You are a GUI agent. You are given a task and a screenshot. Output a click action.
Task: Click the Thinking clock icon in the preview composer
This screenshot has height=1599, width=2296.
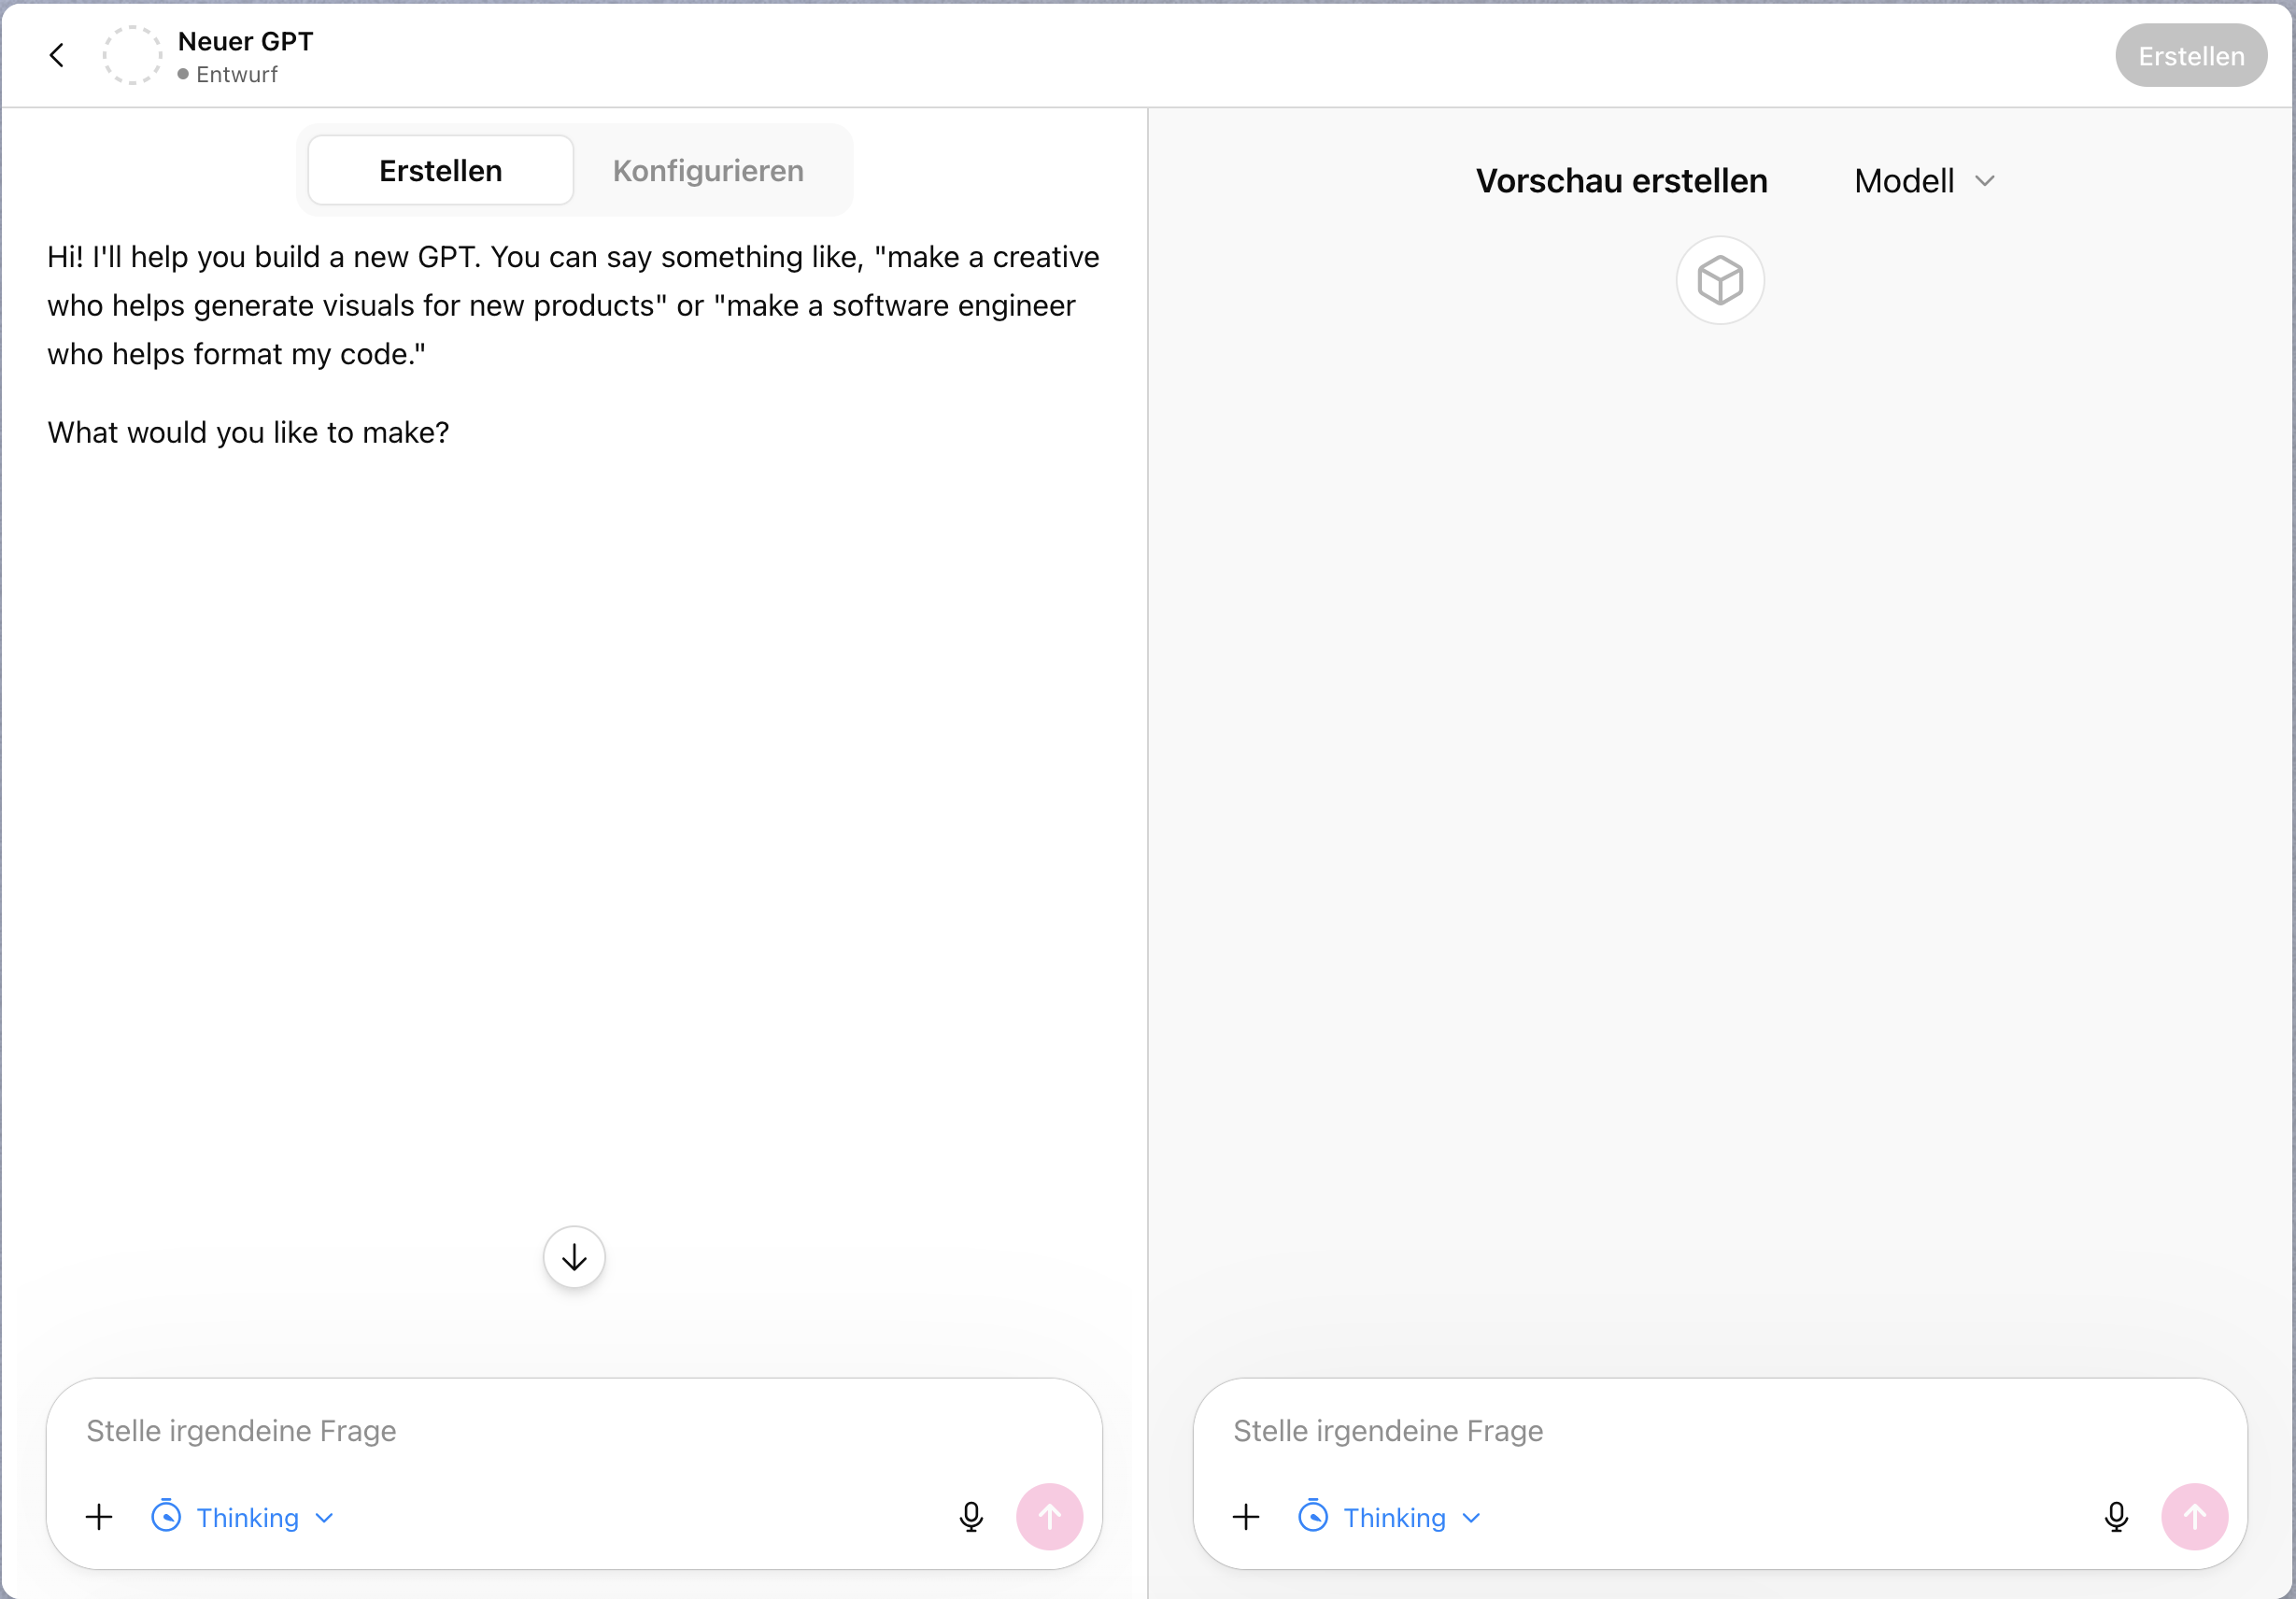pos(1313,1516)
